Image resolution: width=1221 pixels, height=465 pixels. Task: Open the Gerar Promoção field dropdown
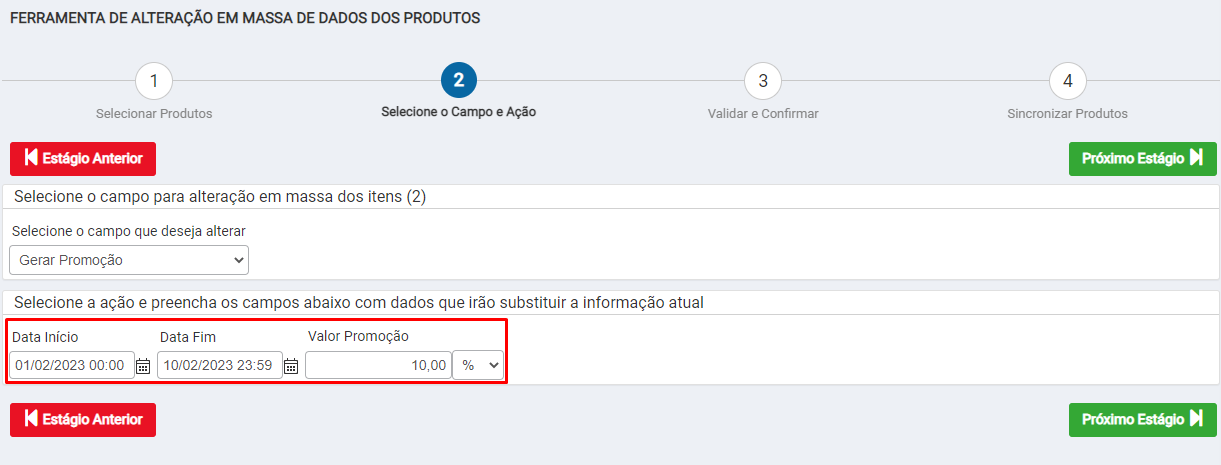tap(129, 260)
